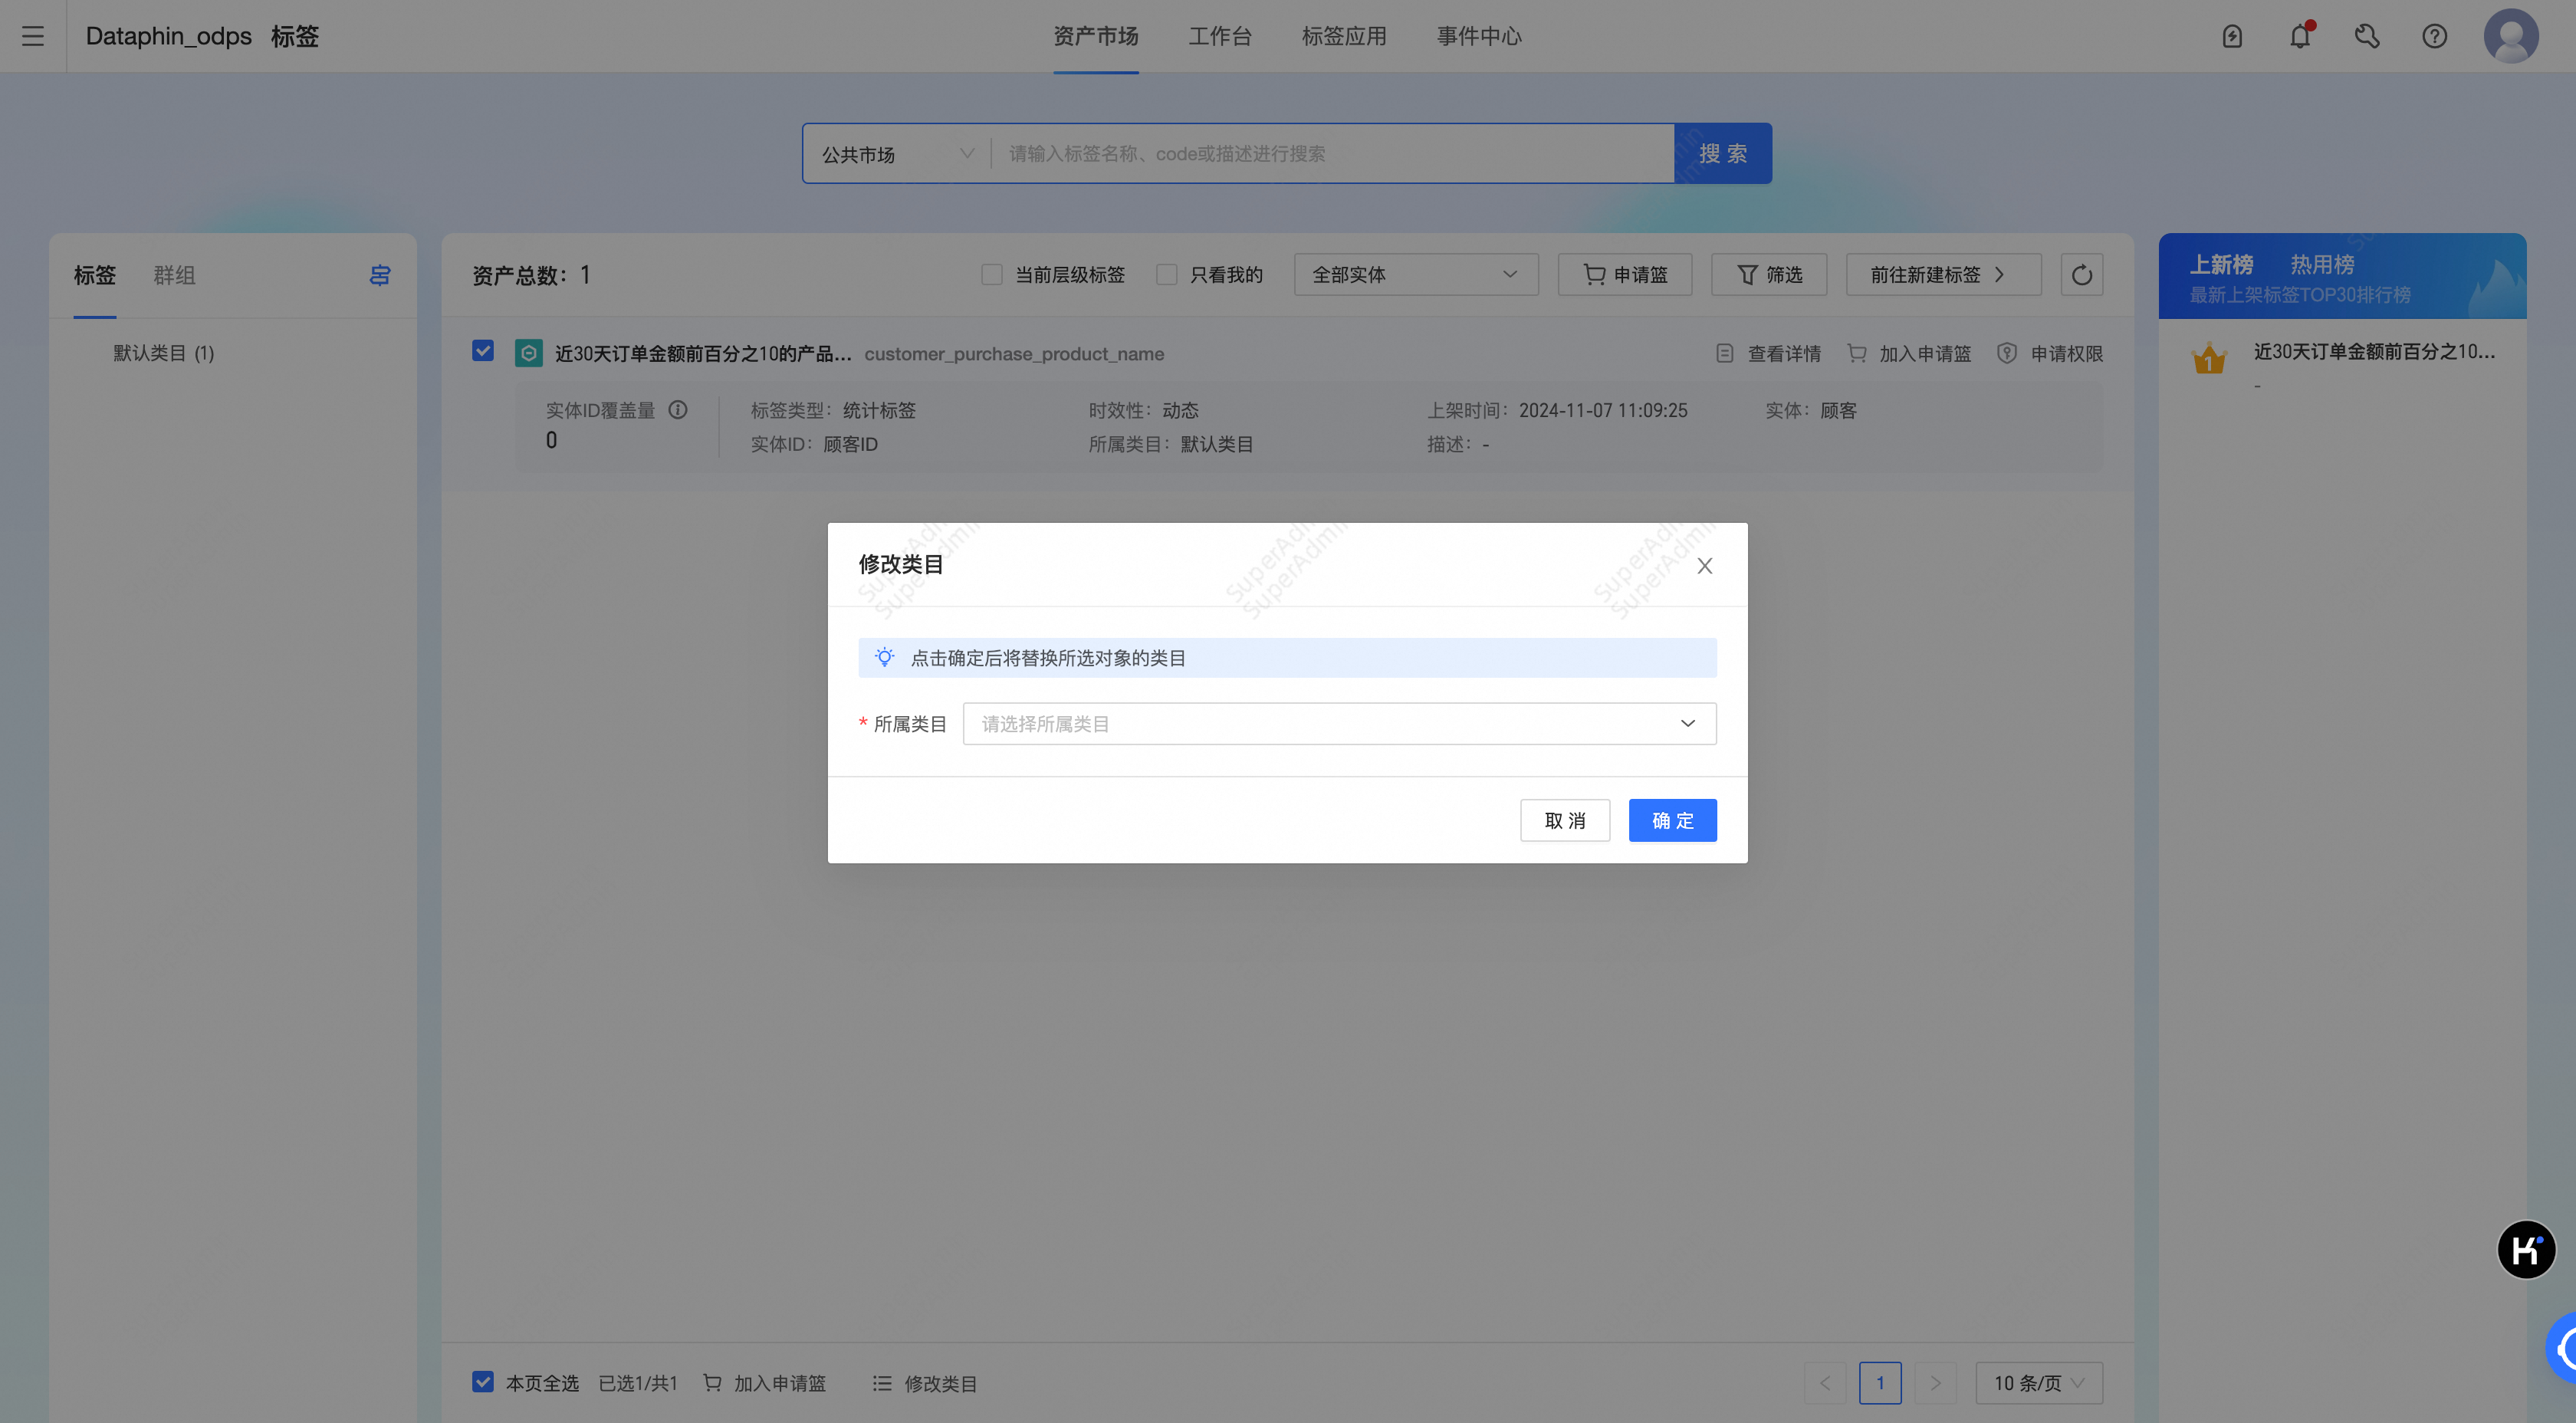Open help via the question mark icon

2435,36
